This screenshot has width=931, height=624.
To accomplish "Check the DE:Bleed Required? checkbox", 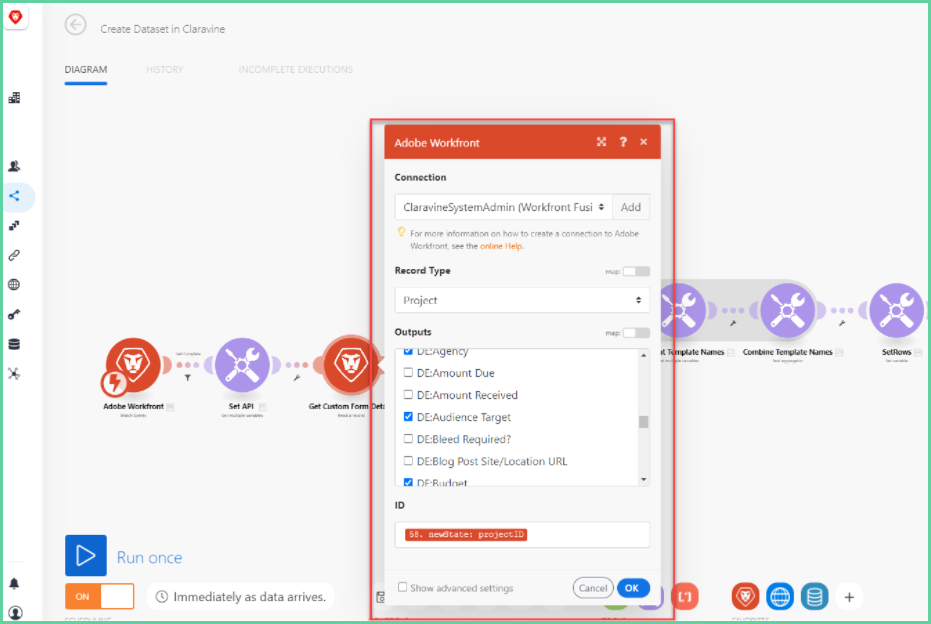I will coord(408,439).
